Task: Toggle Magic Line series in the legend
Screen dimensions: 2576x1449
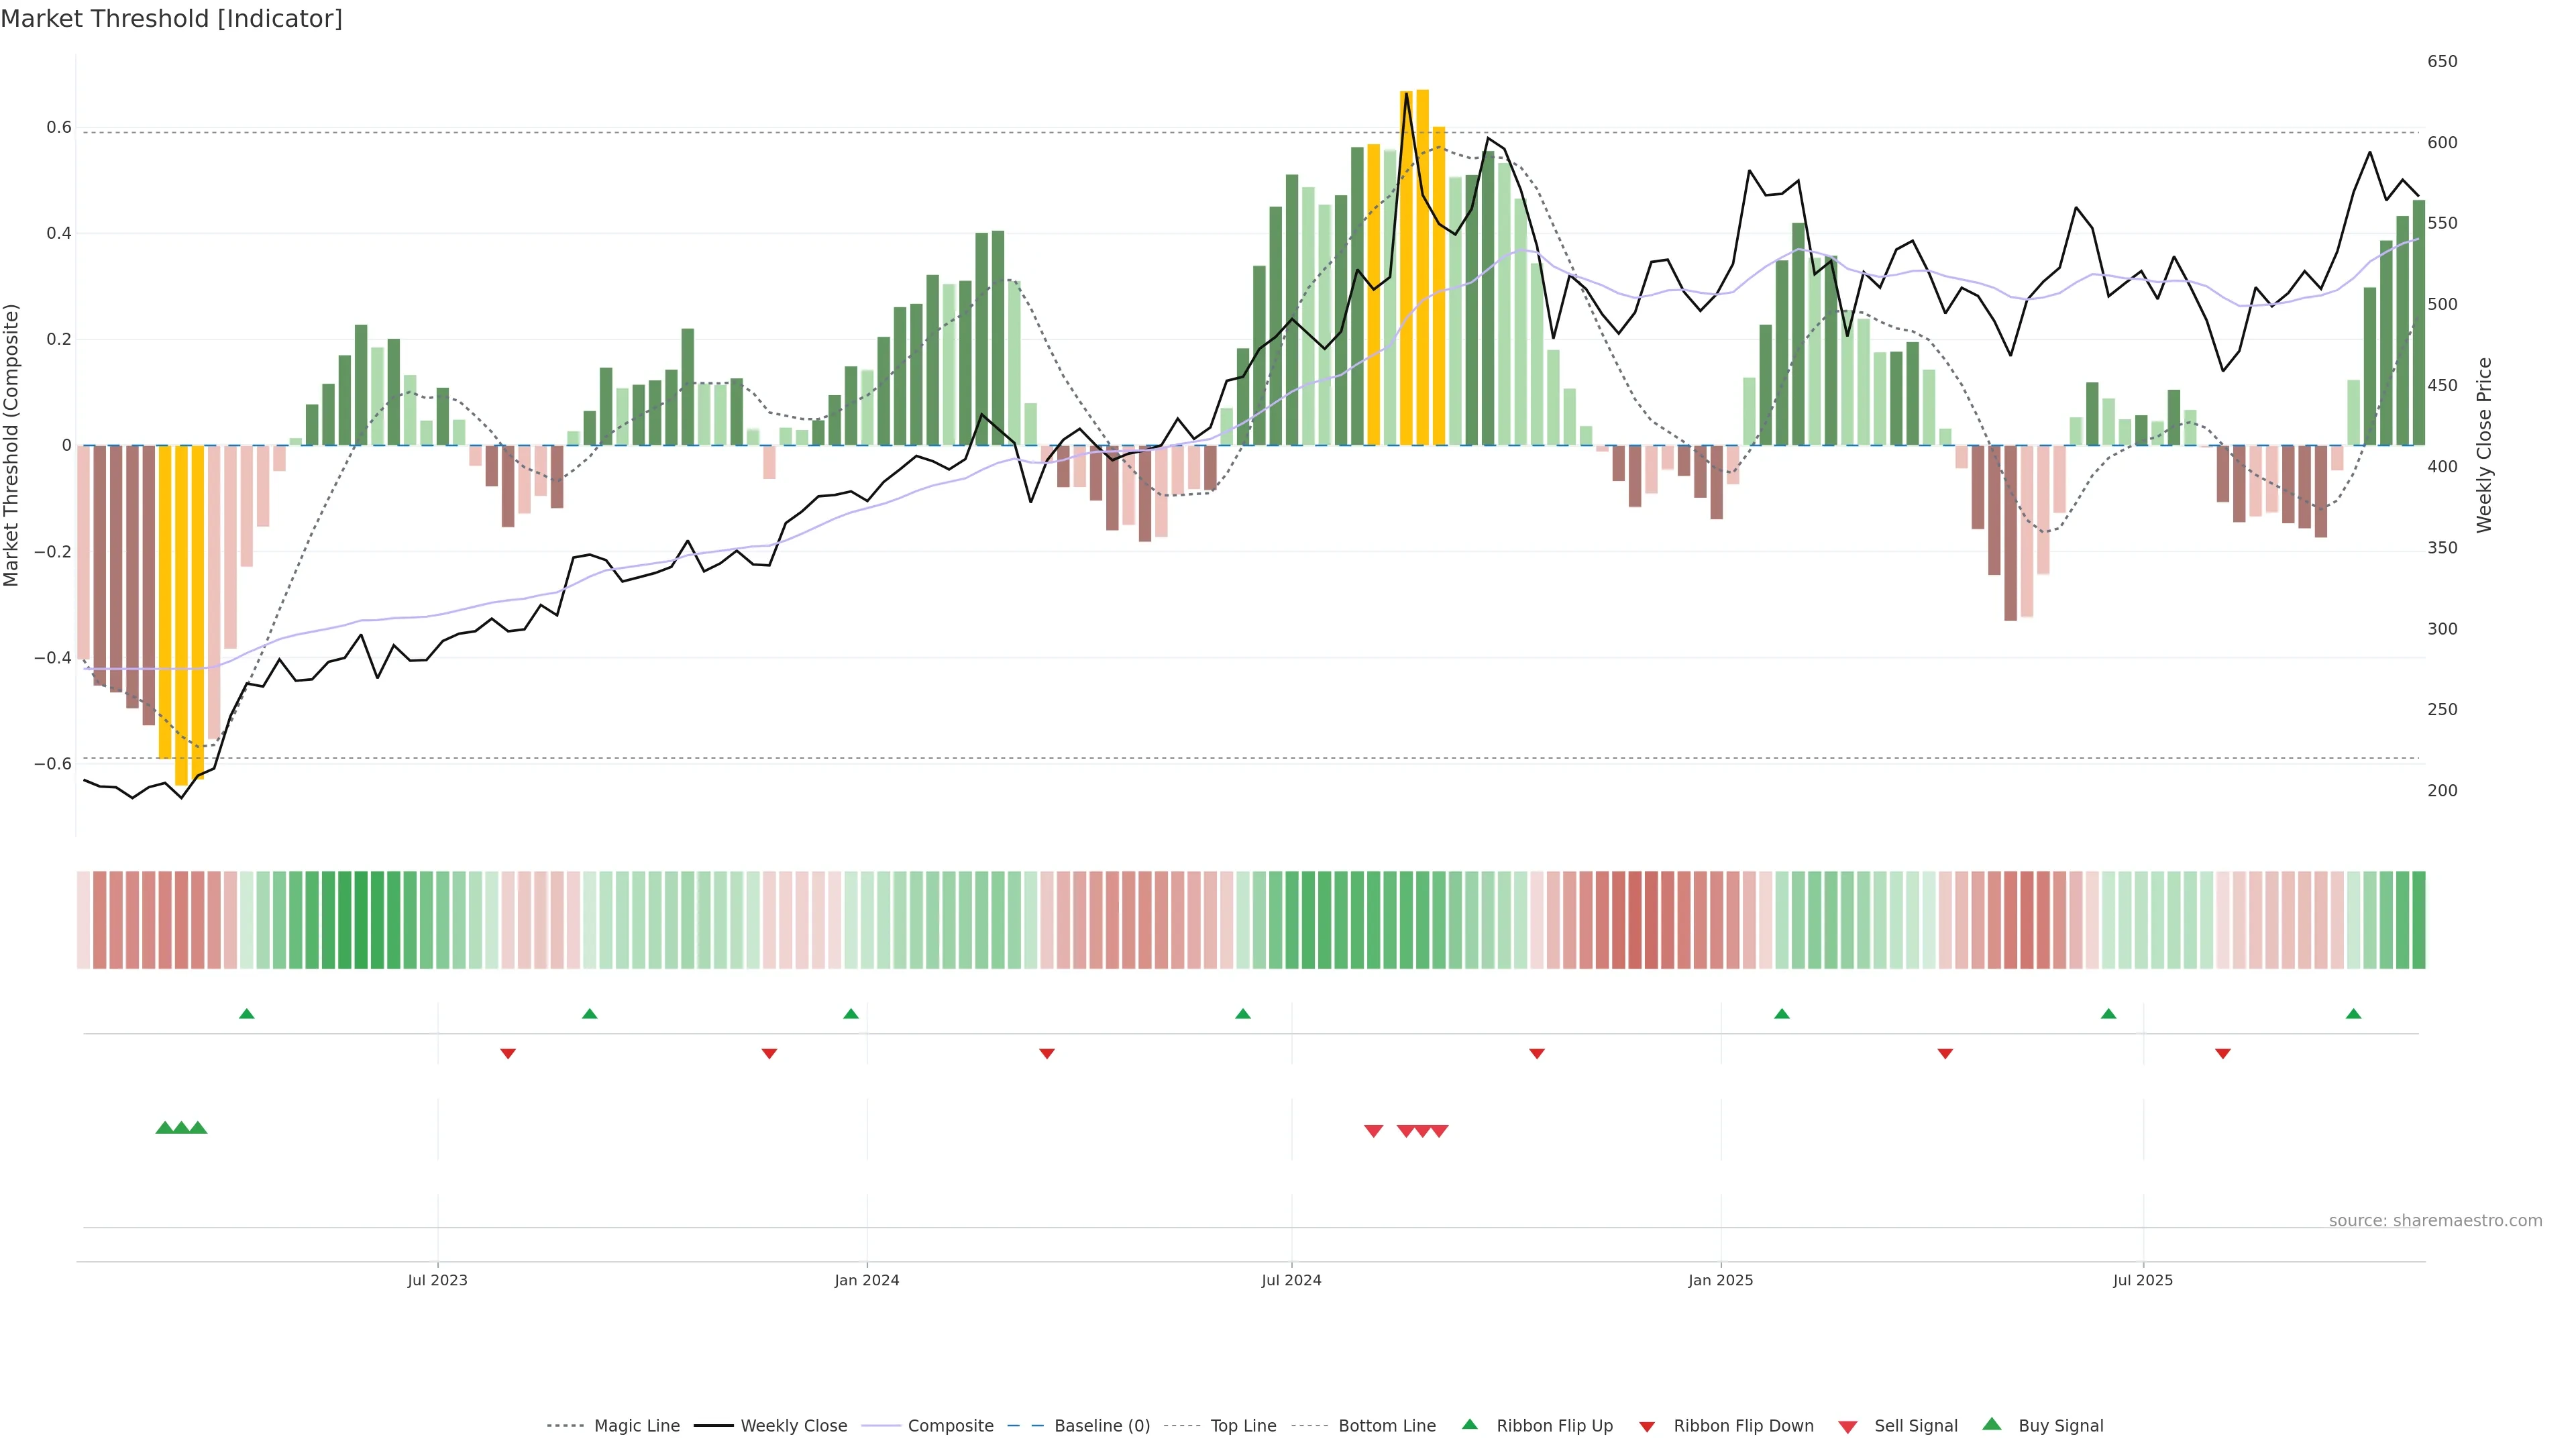Action: [x=636, y=1426]
